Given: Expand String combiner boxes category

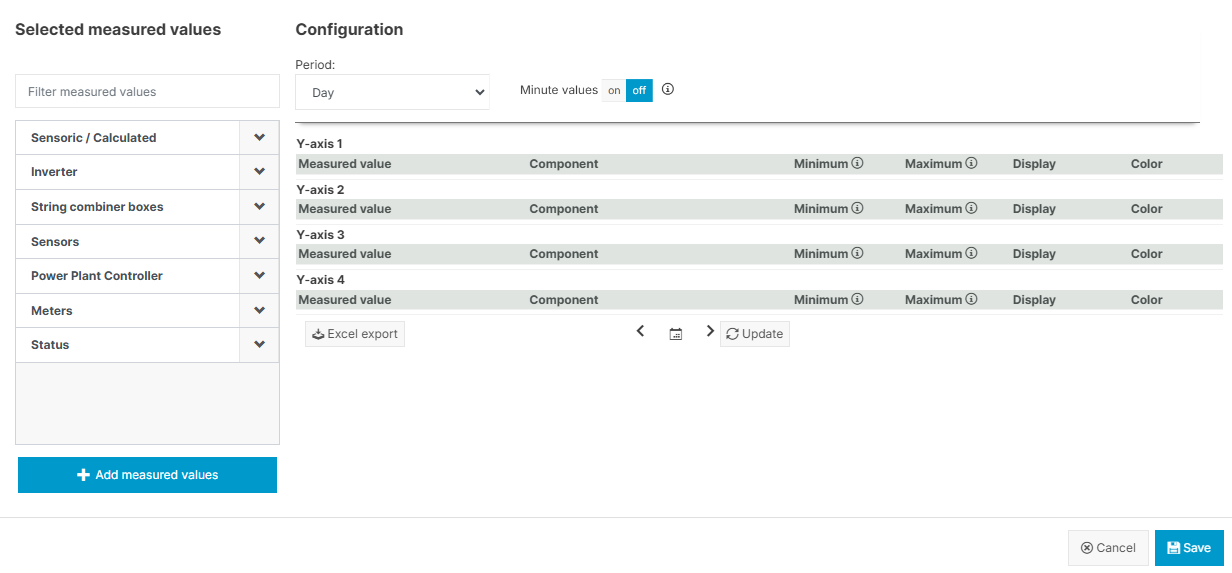Looking at the screenshot, I should 259,207.
